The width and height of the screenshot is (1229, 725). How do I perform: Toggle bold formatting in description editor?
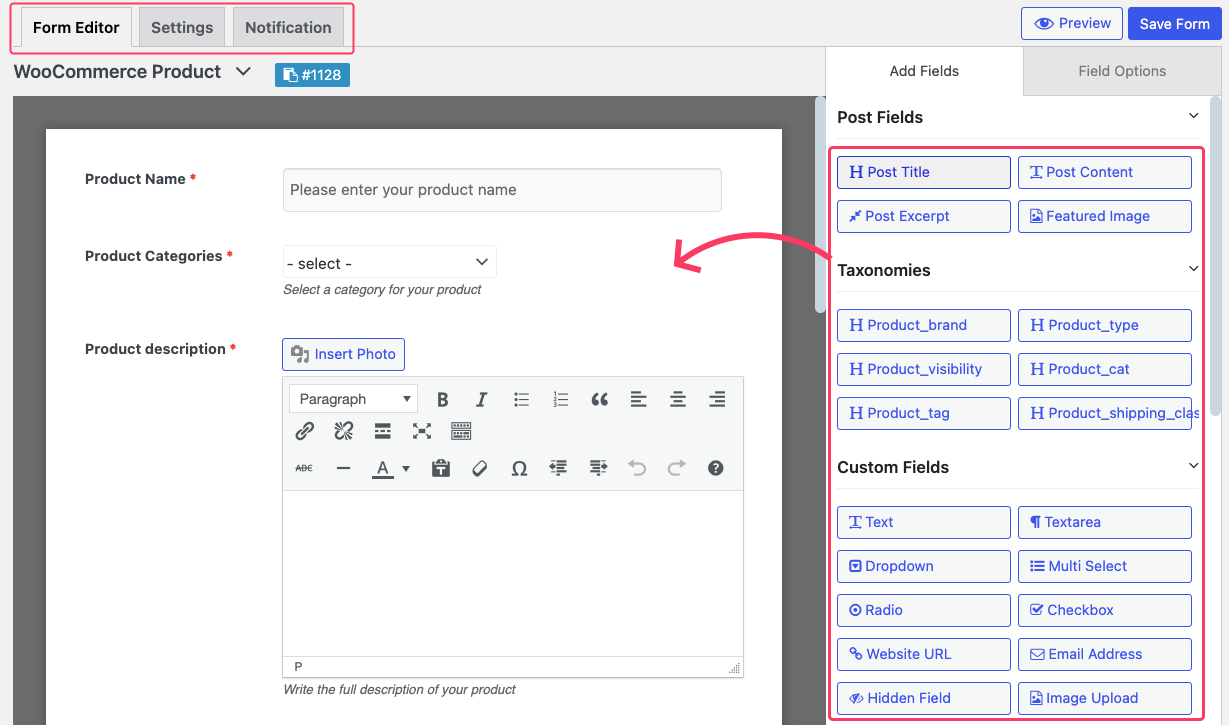[442, 399]
